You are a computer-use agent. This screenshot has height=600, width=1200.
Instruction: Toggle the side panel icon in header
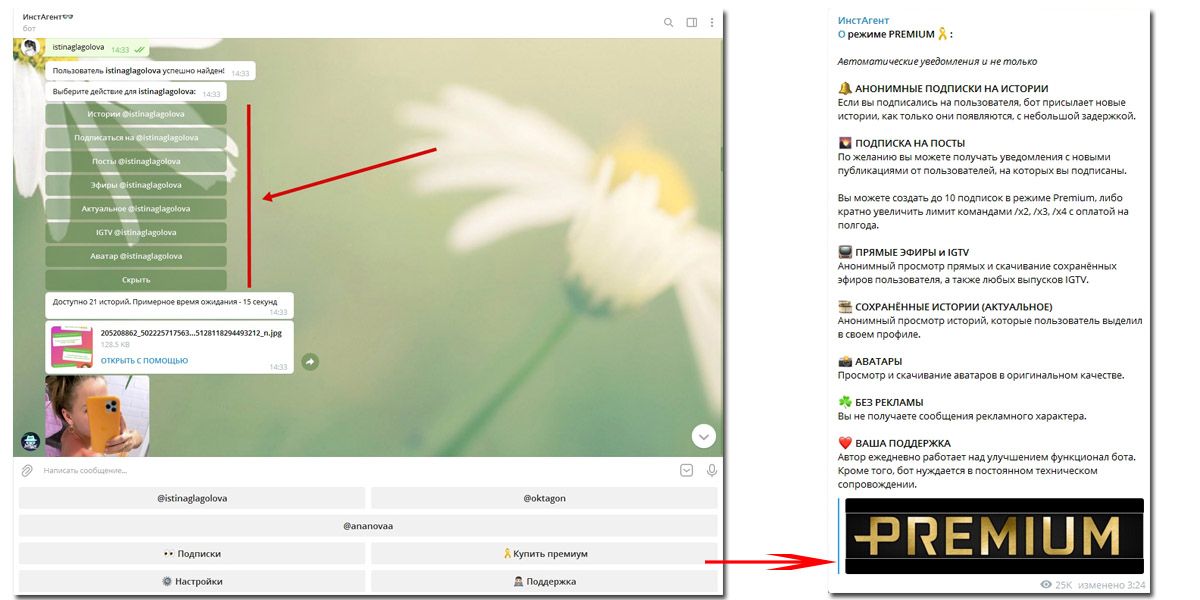click(691, 22)
